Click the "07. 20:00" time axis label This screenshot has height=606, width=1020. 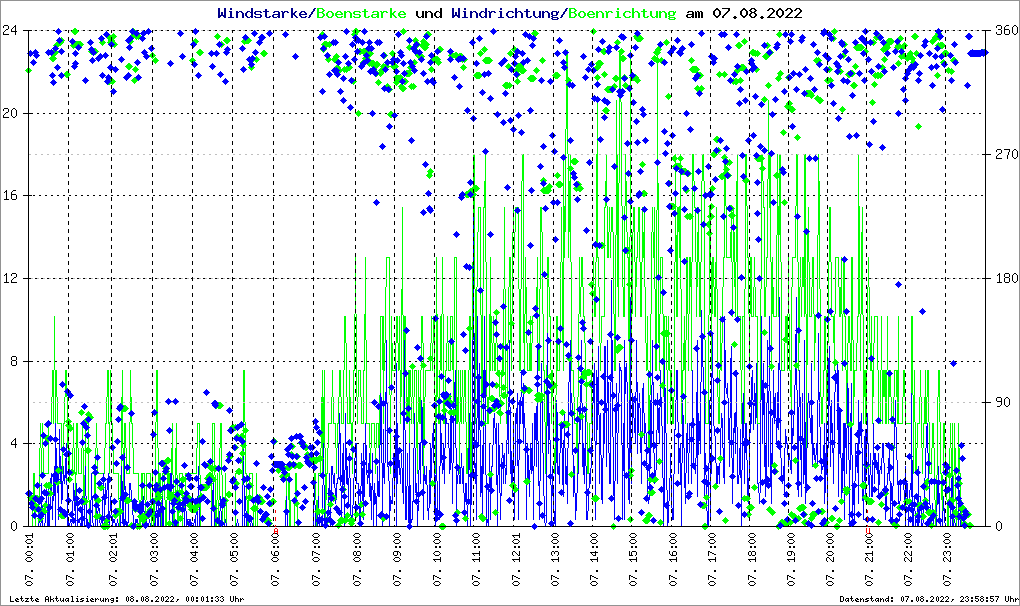coord(829,560)
